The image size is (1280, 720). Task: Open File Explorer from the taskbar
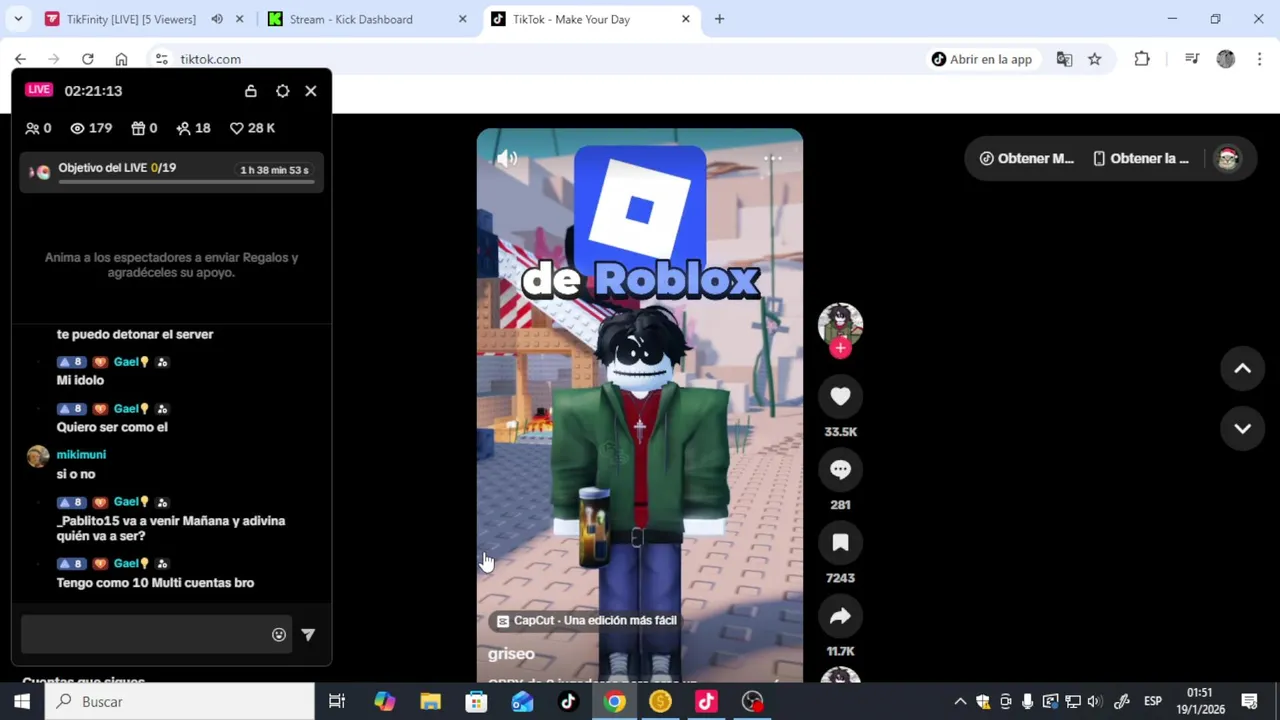click(430, 701)
